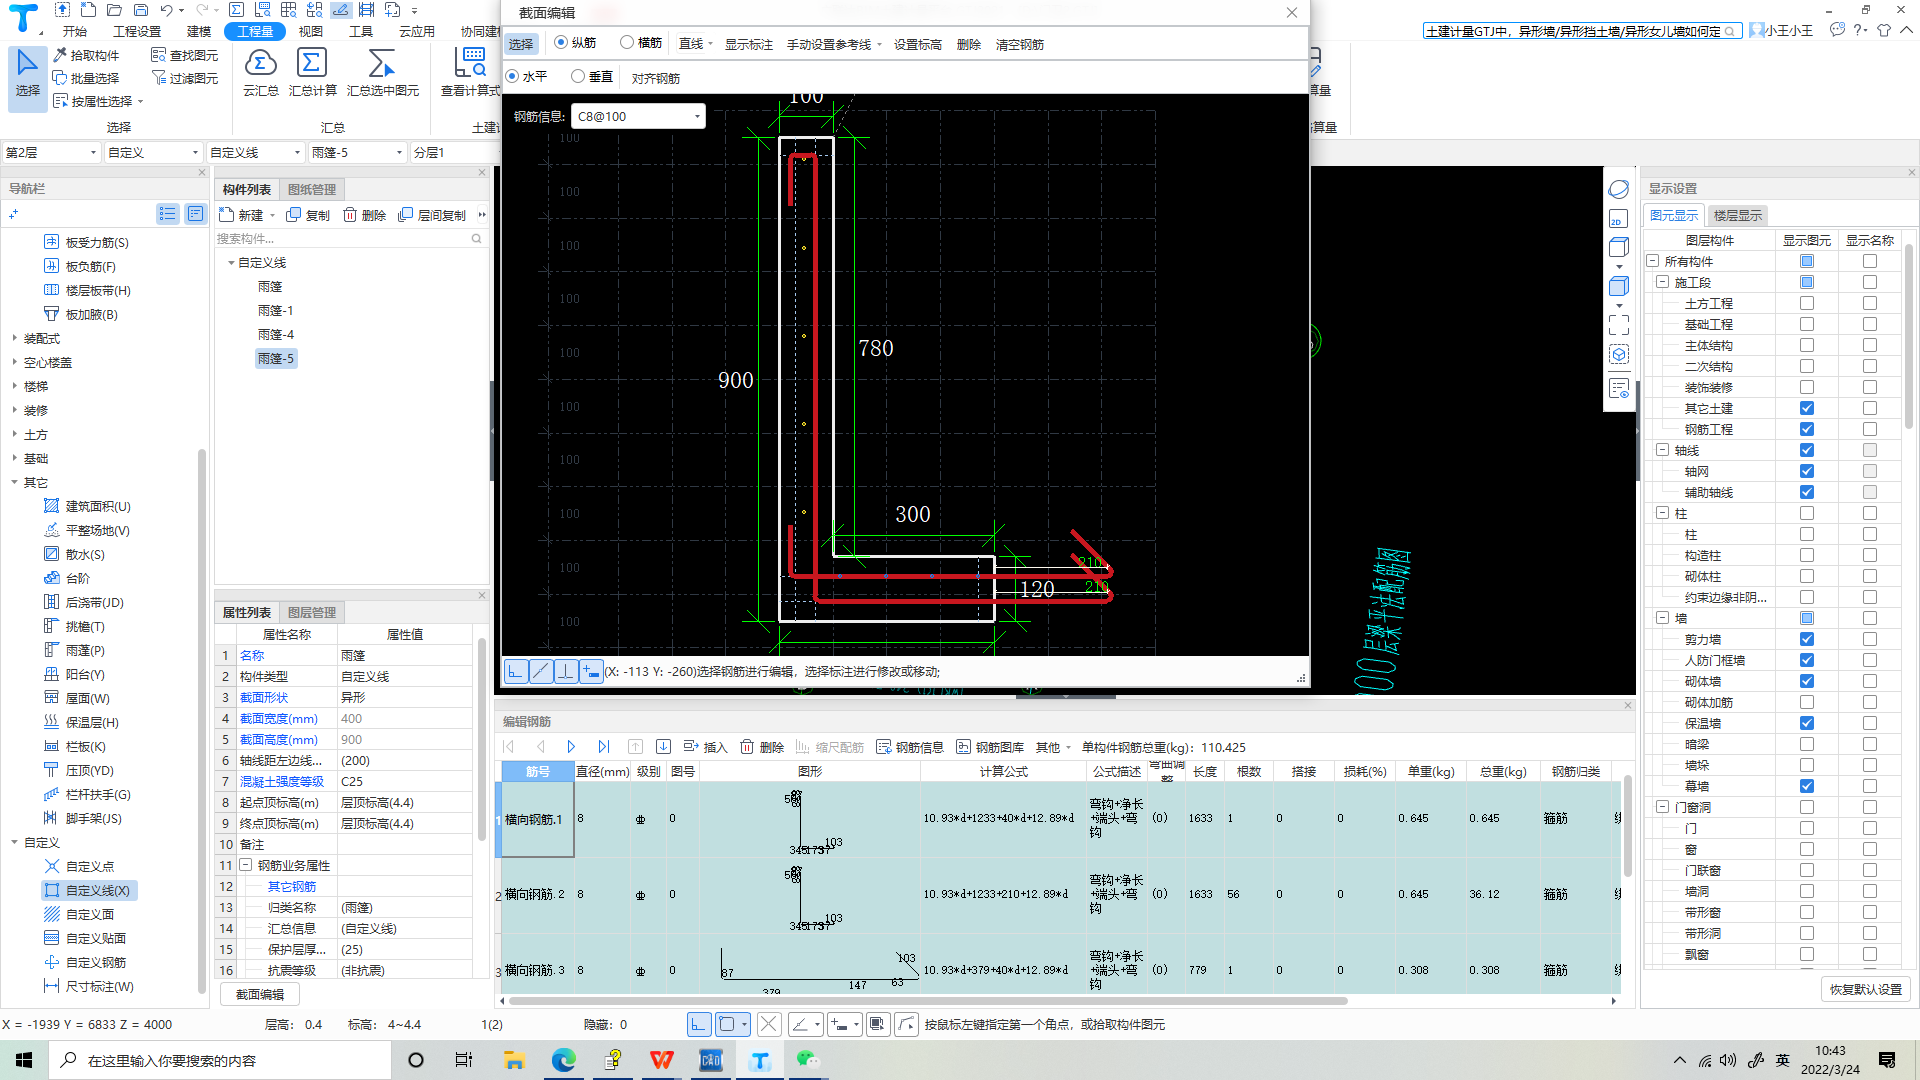The width and height of the screenshot is (1920, 1080).
Task: Toggle 轴网 display checkbox
Action: 1807,471
